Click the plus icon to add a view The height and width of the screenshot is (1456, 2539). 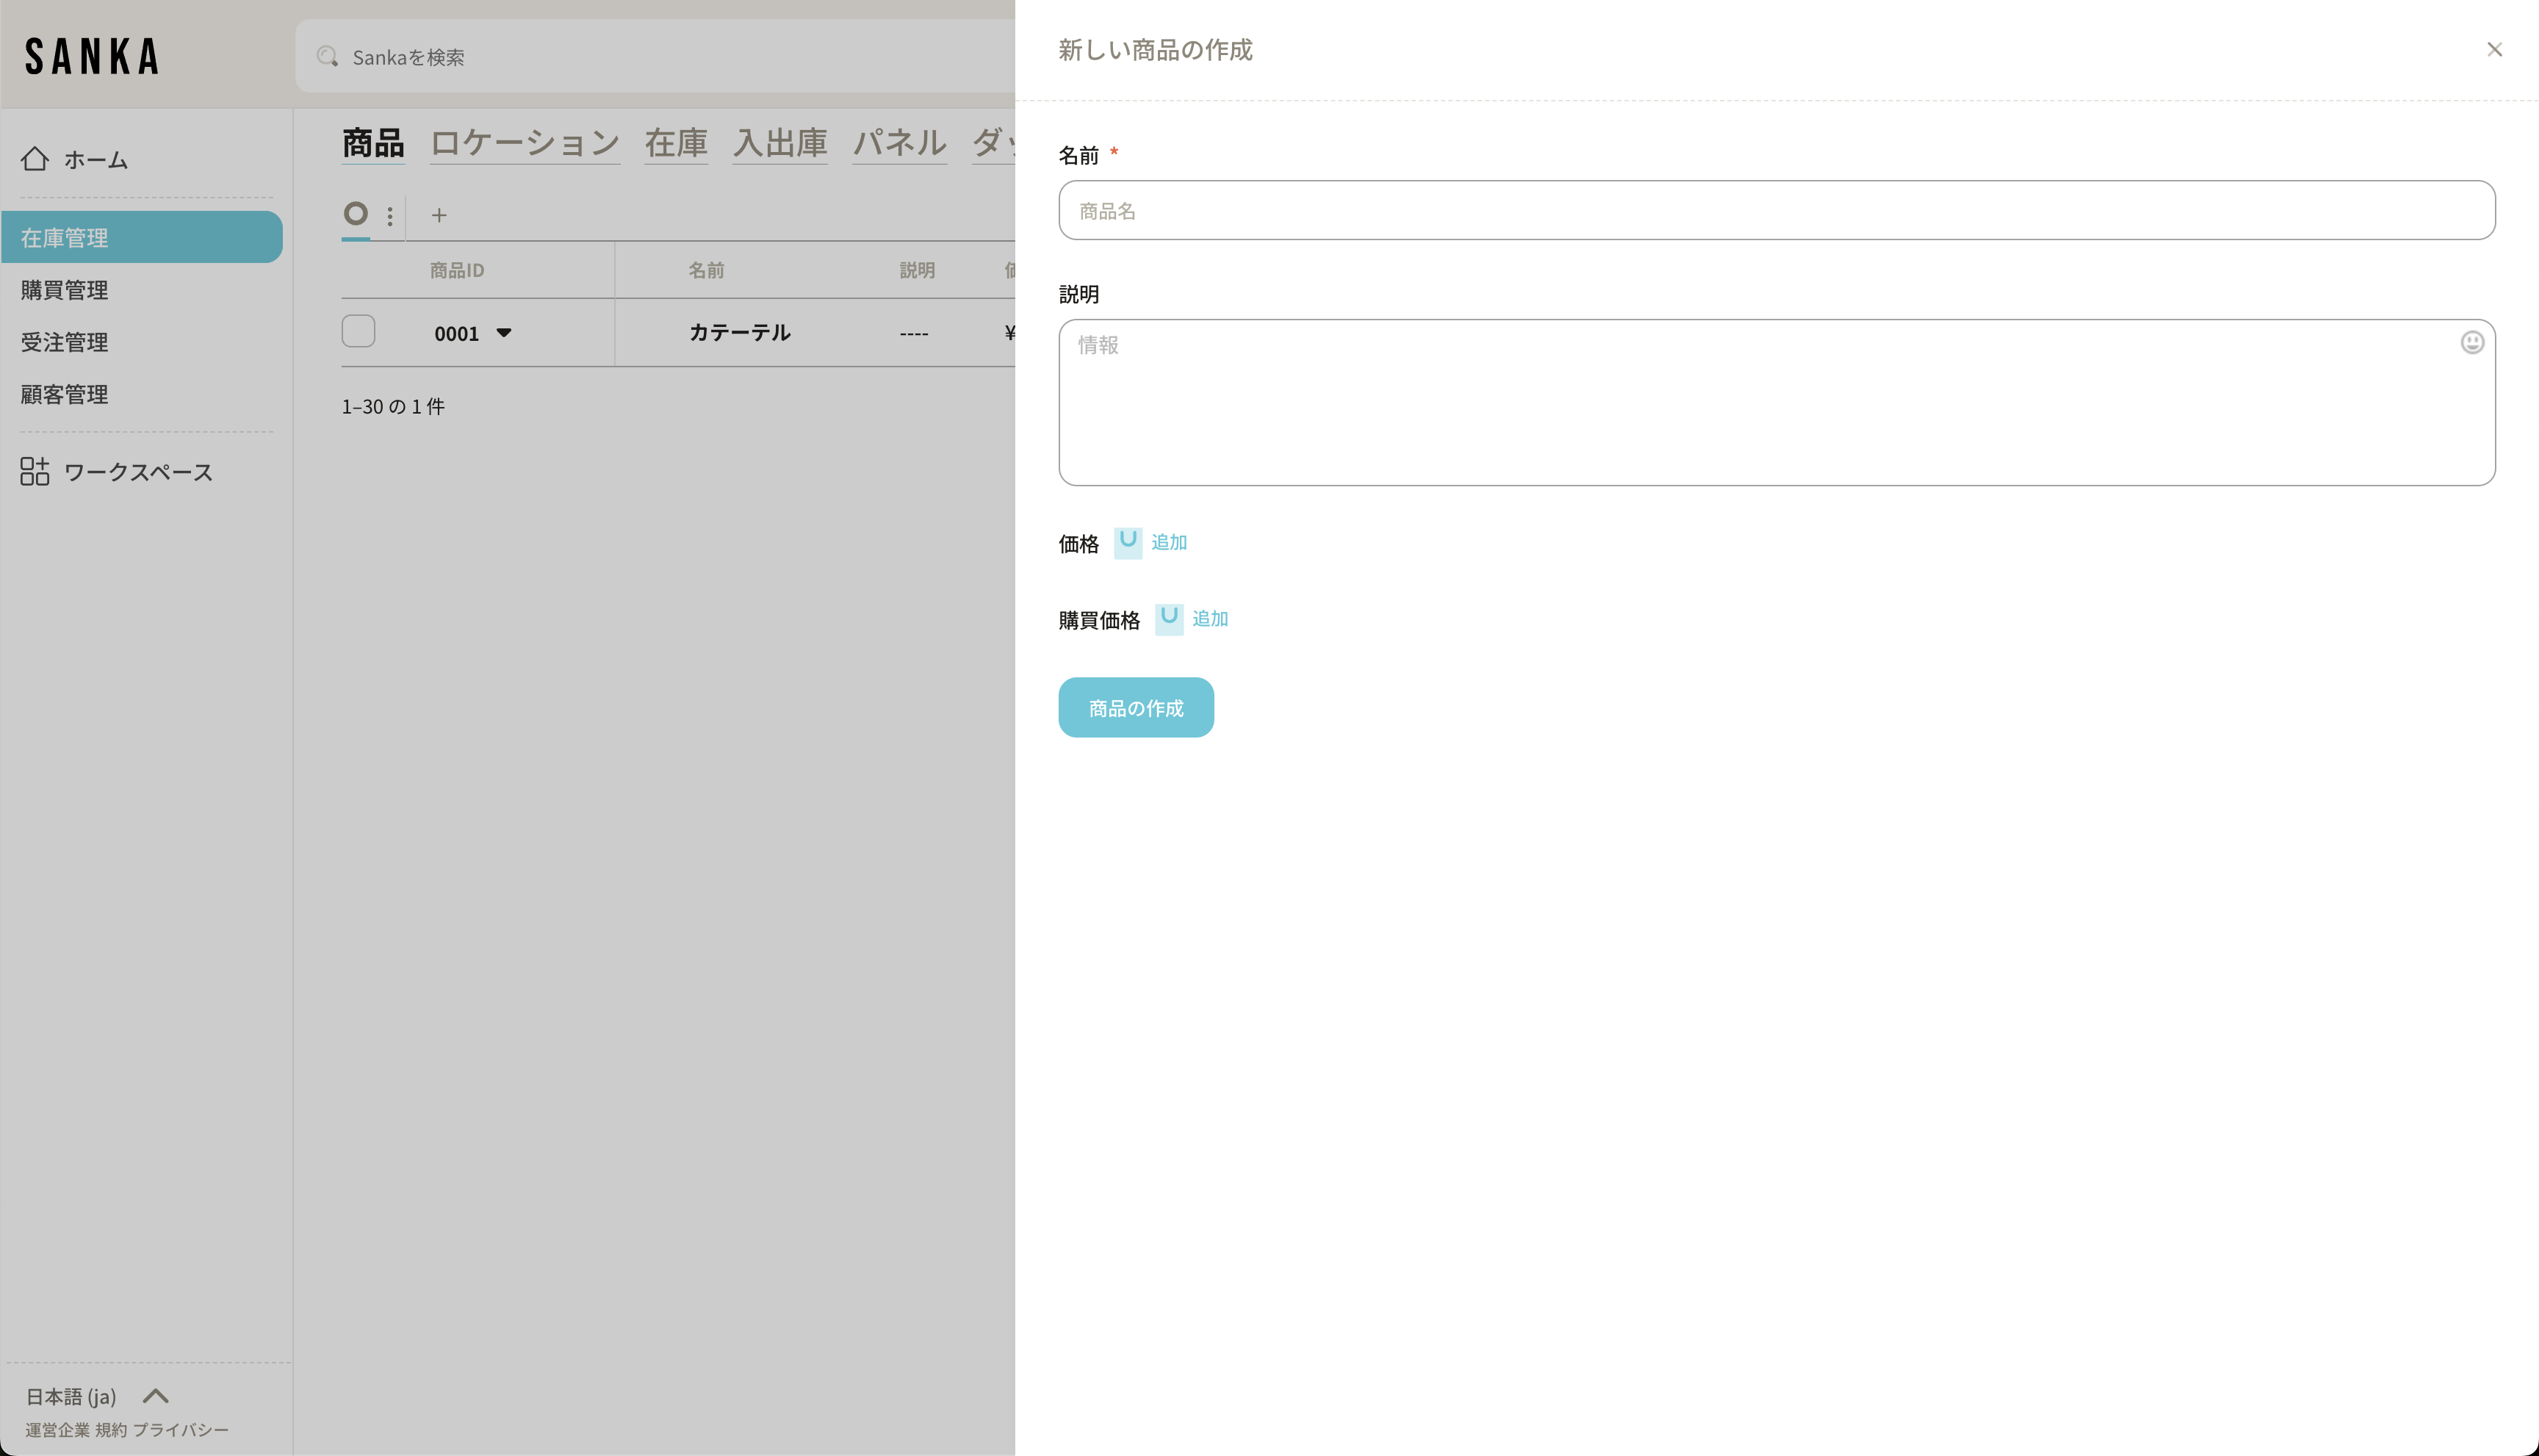click(x=439, y=215)
